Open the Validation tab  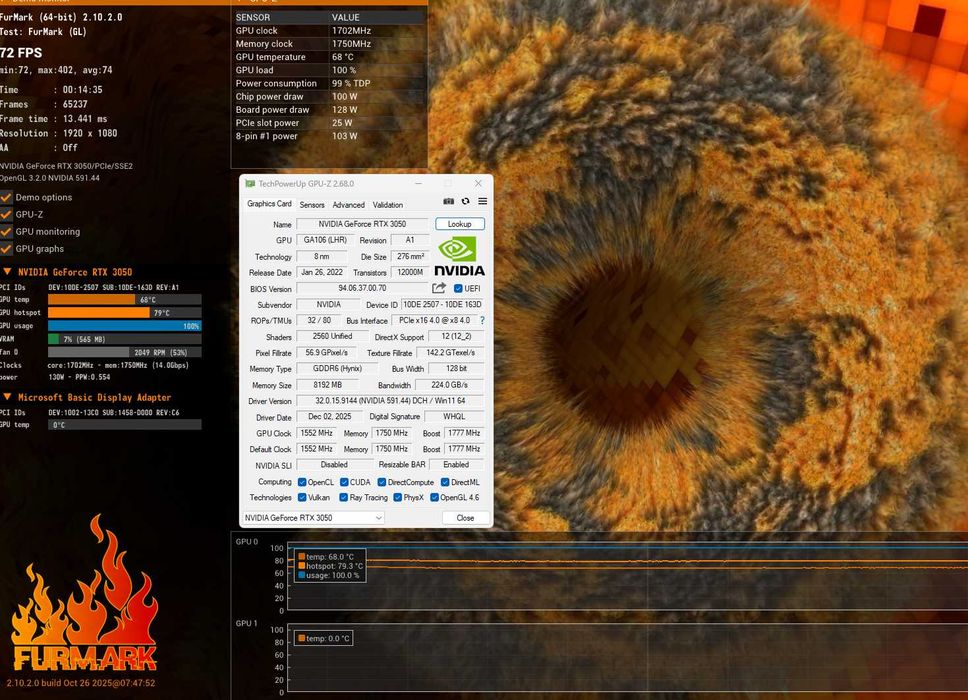click(x=388, y=205)
